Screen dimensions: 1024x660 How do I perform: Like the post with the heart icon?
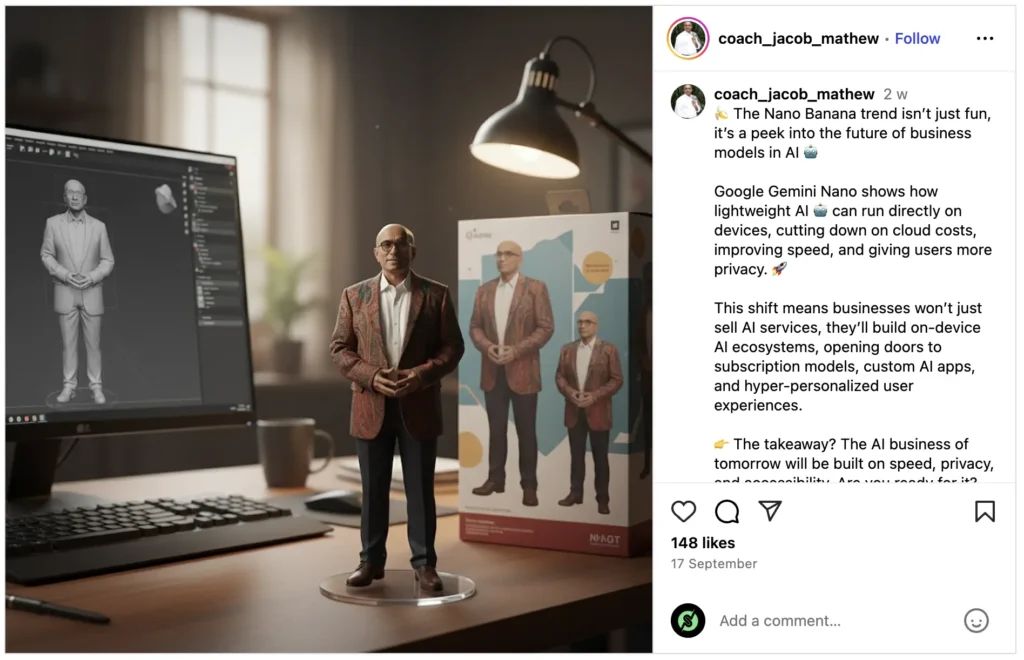coord(683,511)
